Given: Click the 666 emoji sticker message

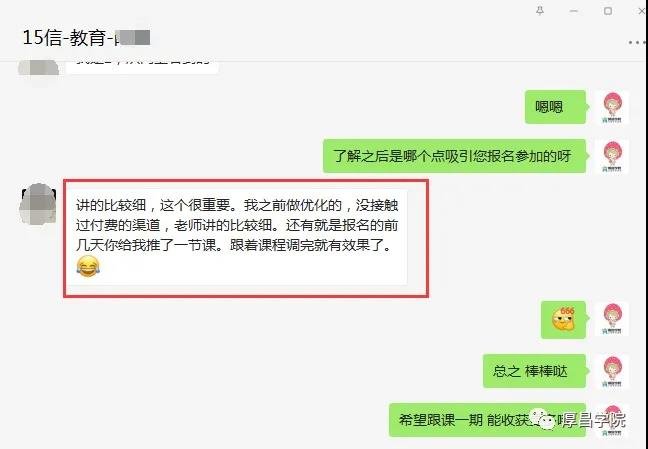Looking at the screenshot, I should (x=563, y=320).
